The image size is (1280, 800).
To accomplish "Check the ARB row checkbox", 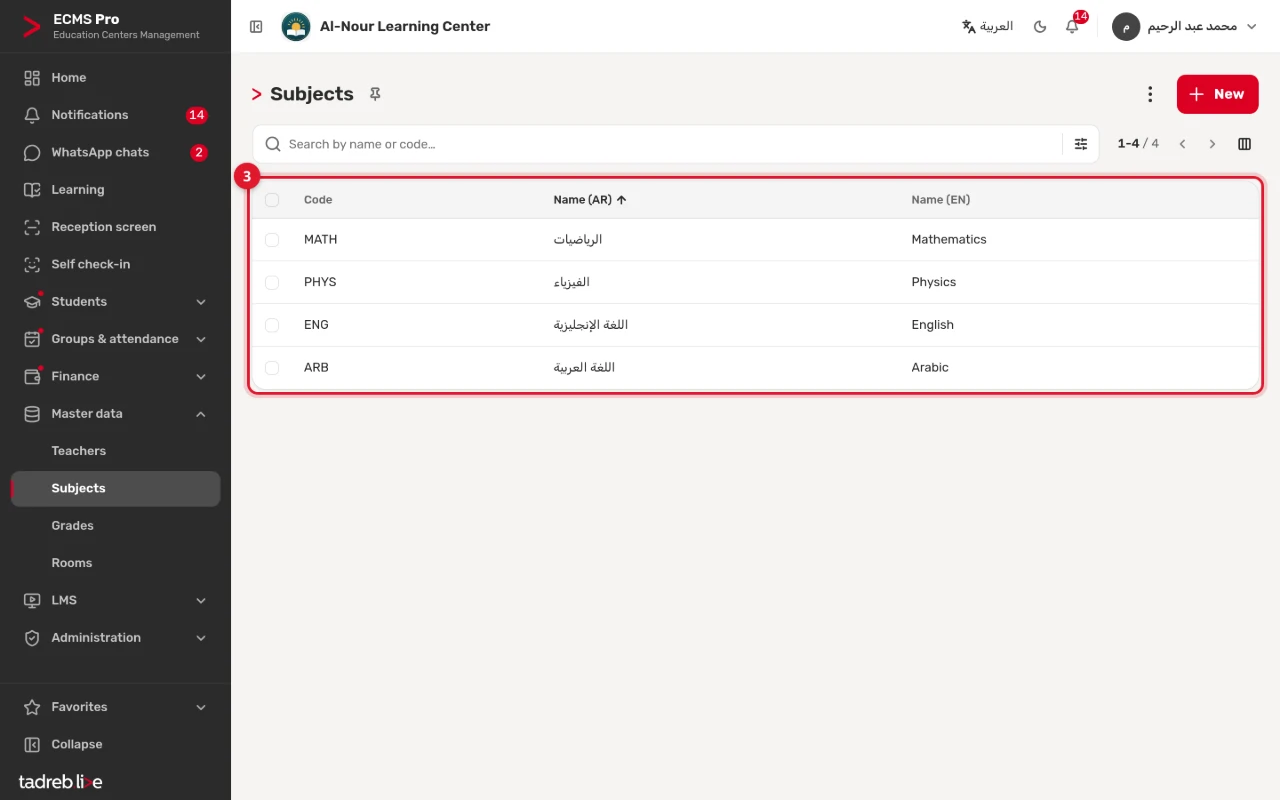I will coord(272,368).
